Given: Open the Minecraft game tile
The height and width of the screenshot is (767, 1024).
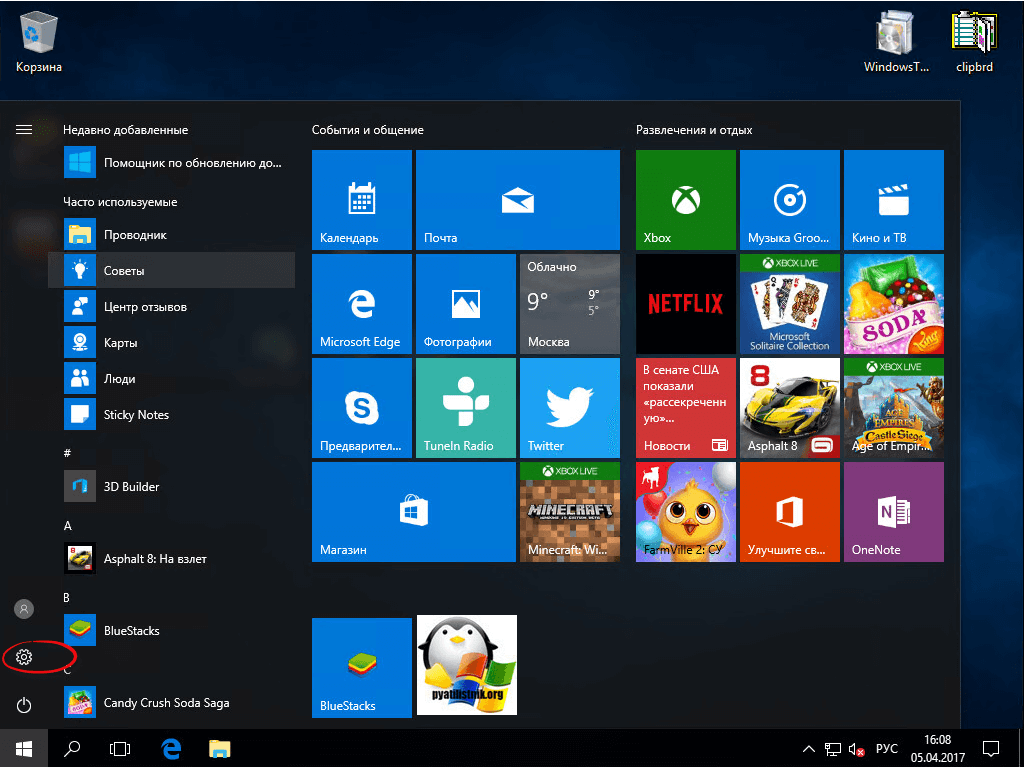Looking at the screenshot, I should 569,512.
